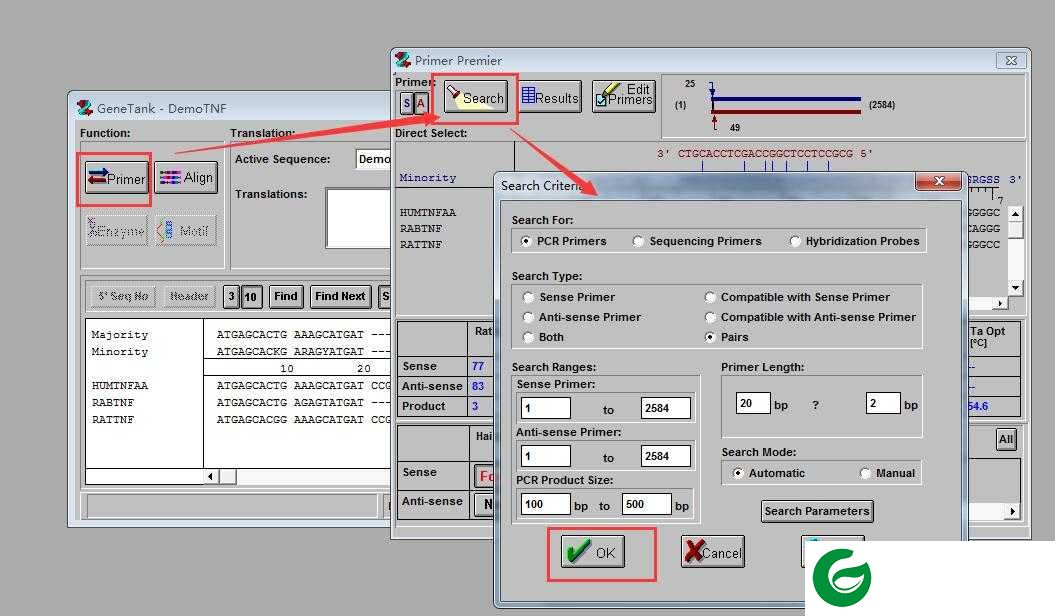Viewport: 1055px width, 616px height.
Task: Click the 5' Seq No button
Action: [122, 296]
